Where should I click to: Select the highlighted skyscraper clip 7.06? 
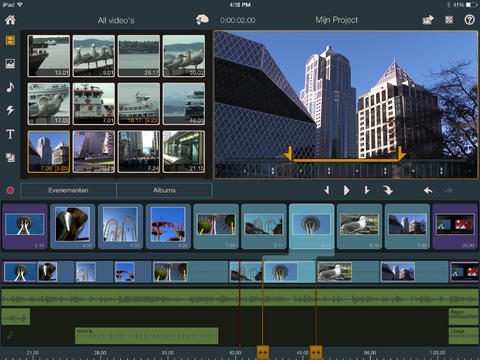[49, 152]
